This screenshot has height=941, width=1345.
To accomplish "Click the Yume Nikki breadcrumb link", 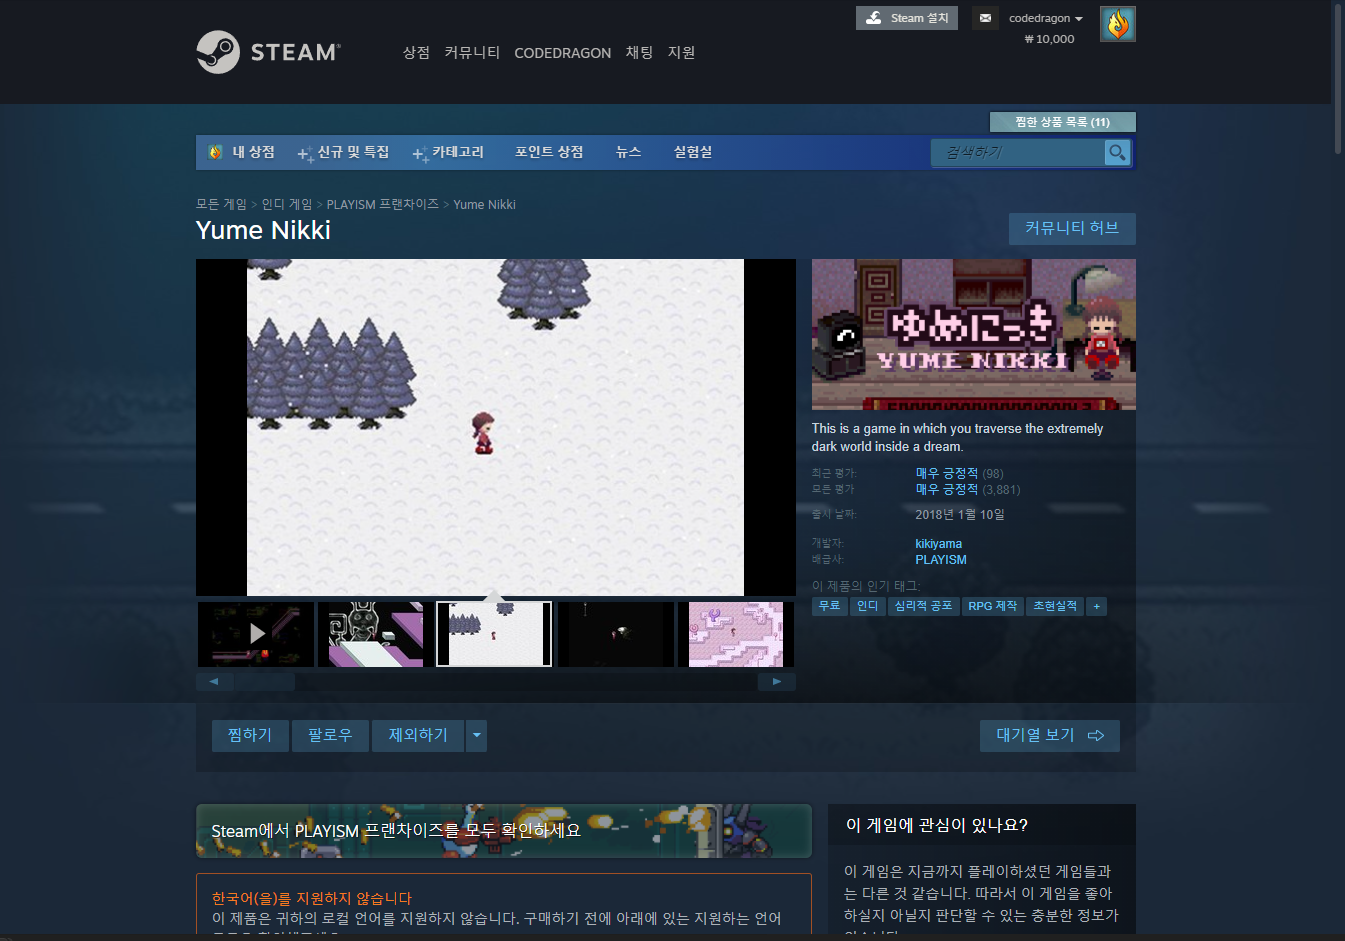I will [x=485, y=204].
